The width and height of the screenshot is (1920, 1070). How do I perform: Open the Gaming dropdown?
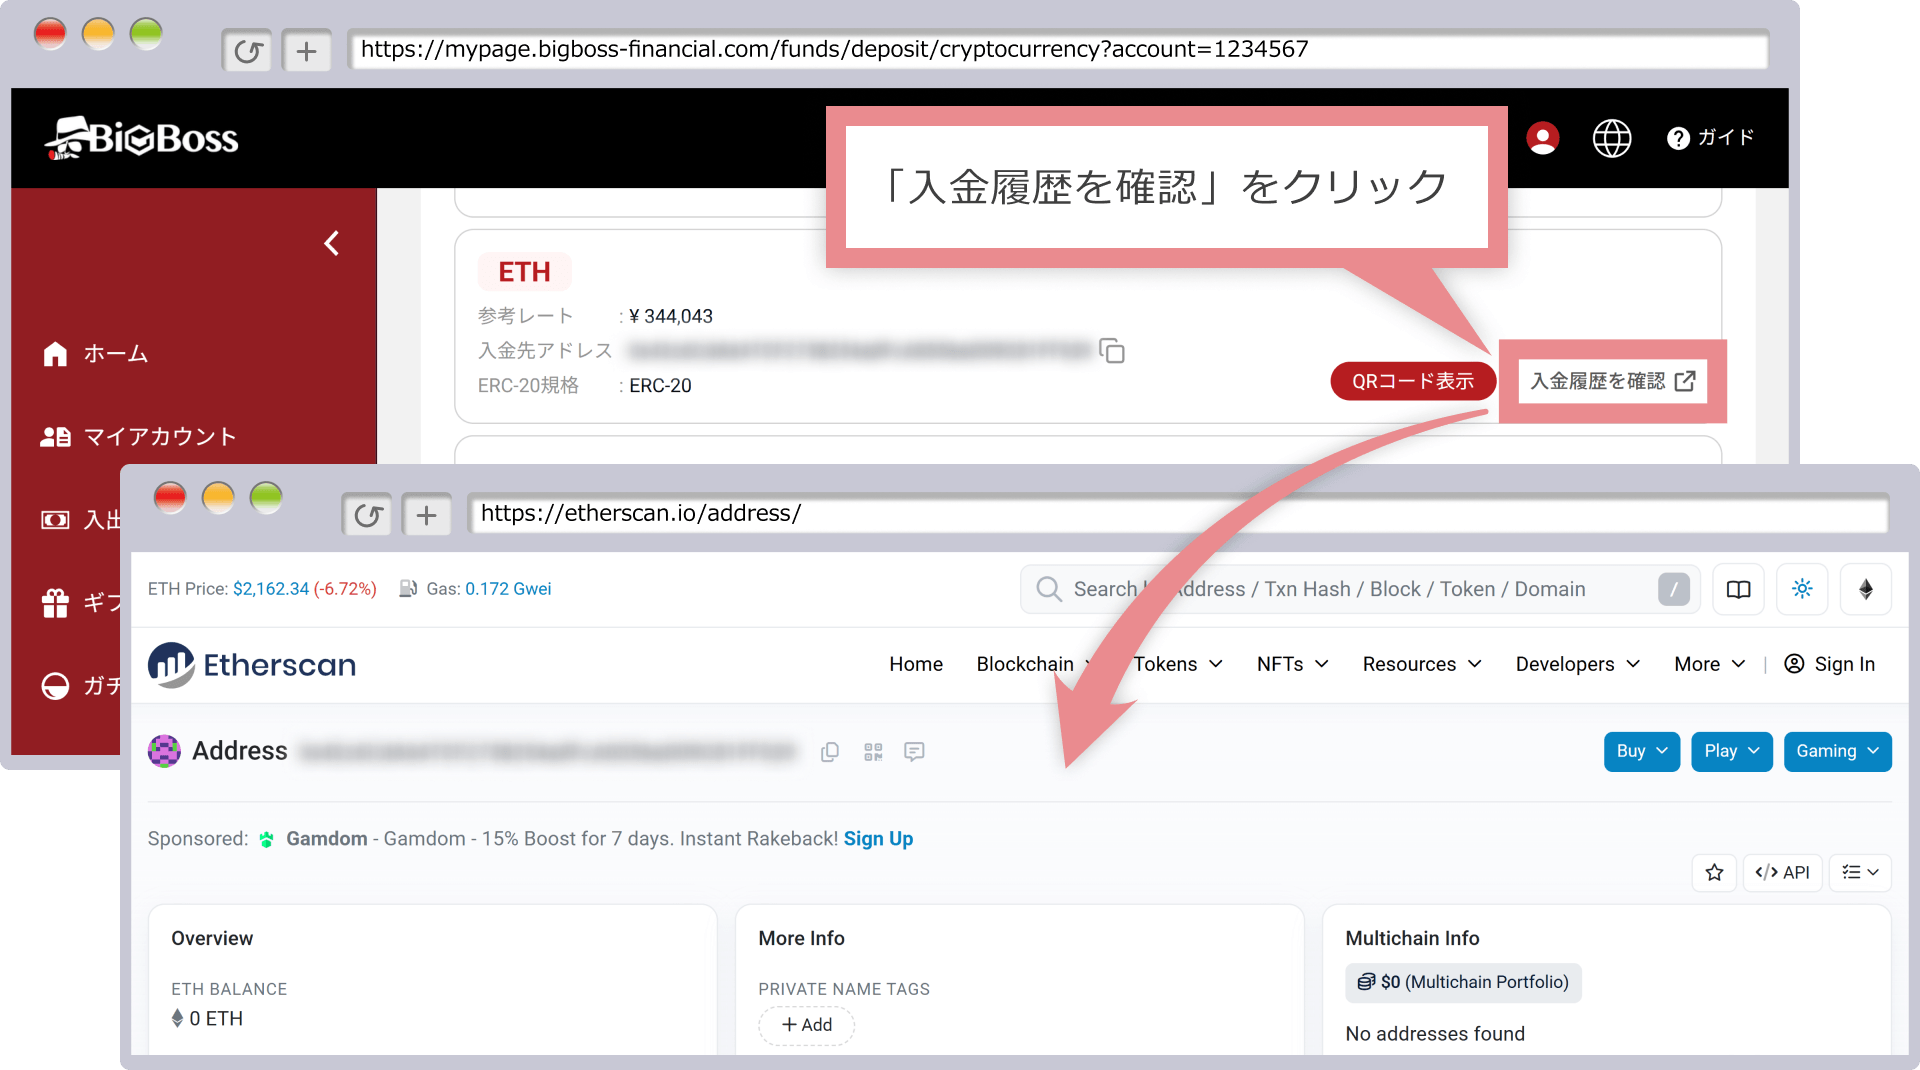point(1838,752)
